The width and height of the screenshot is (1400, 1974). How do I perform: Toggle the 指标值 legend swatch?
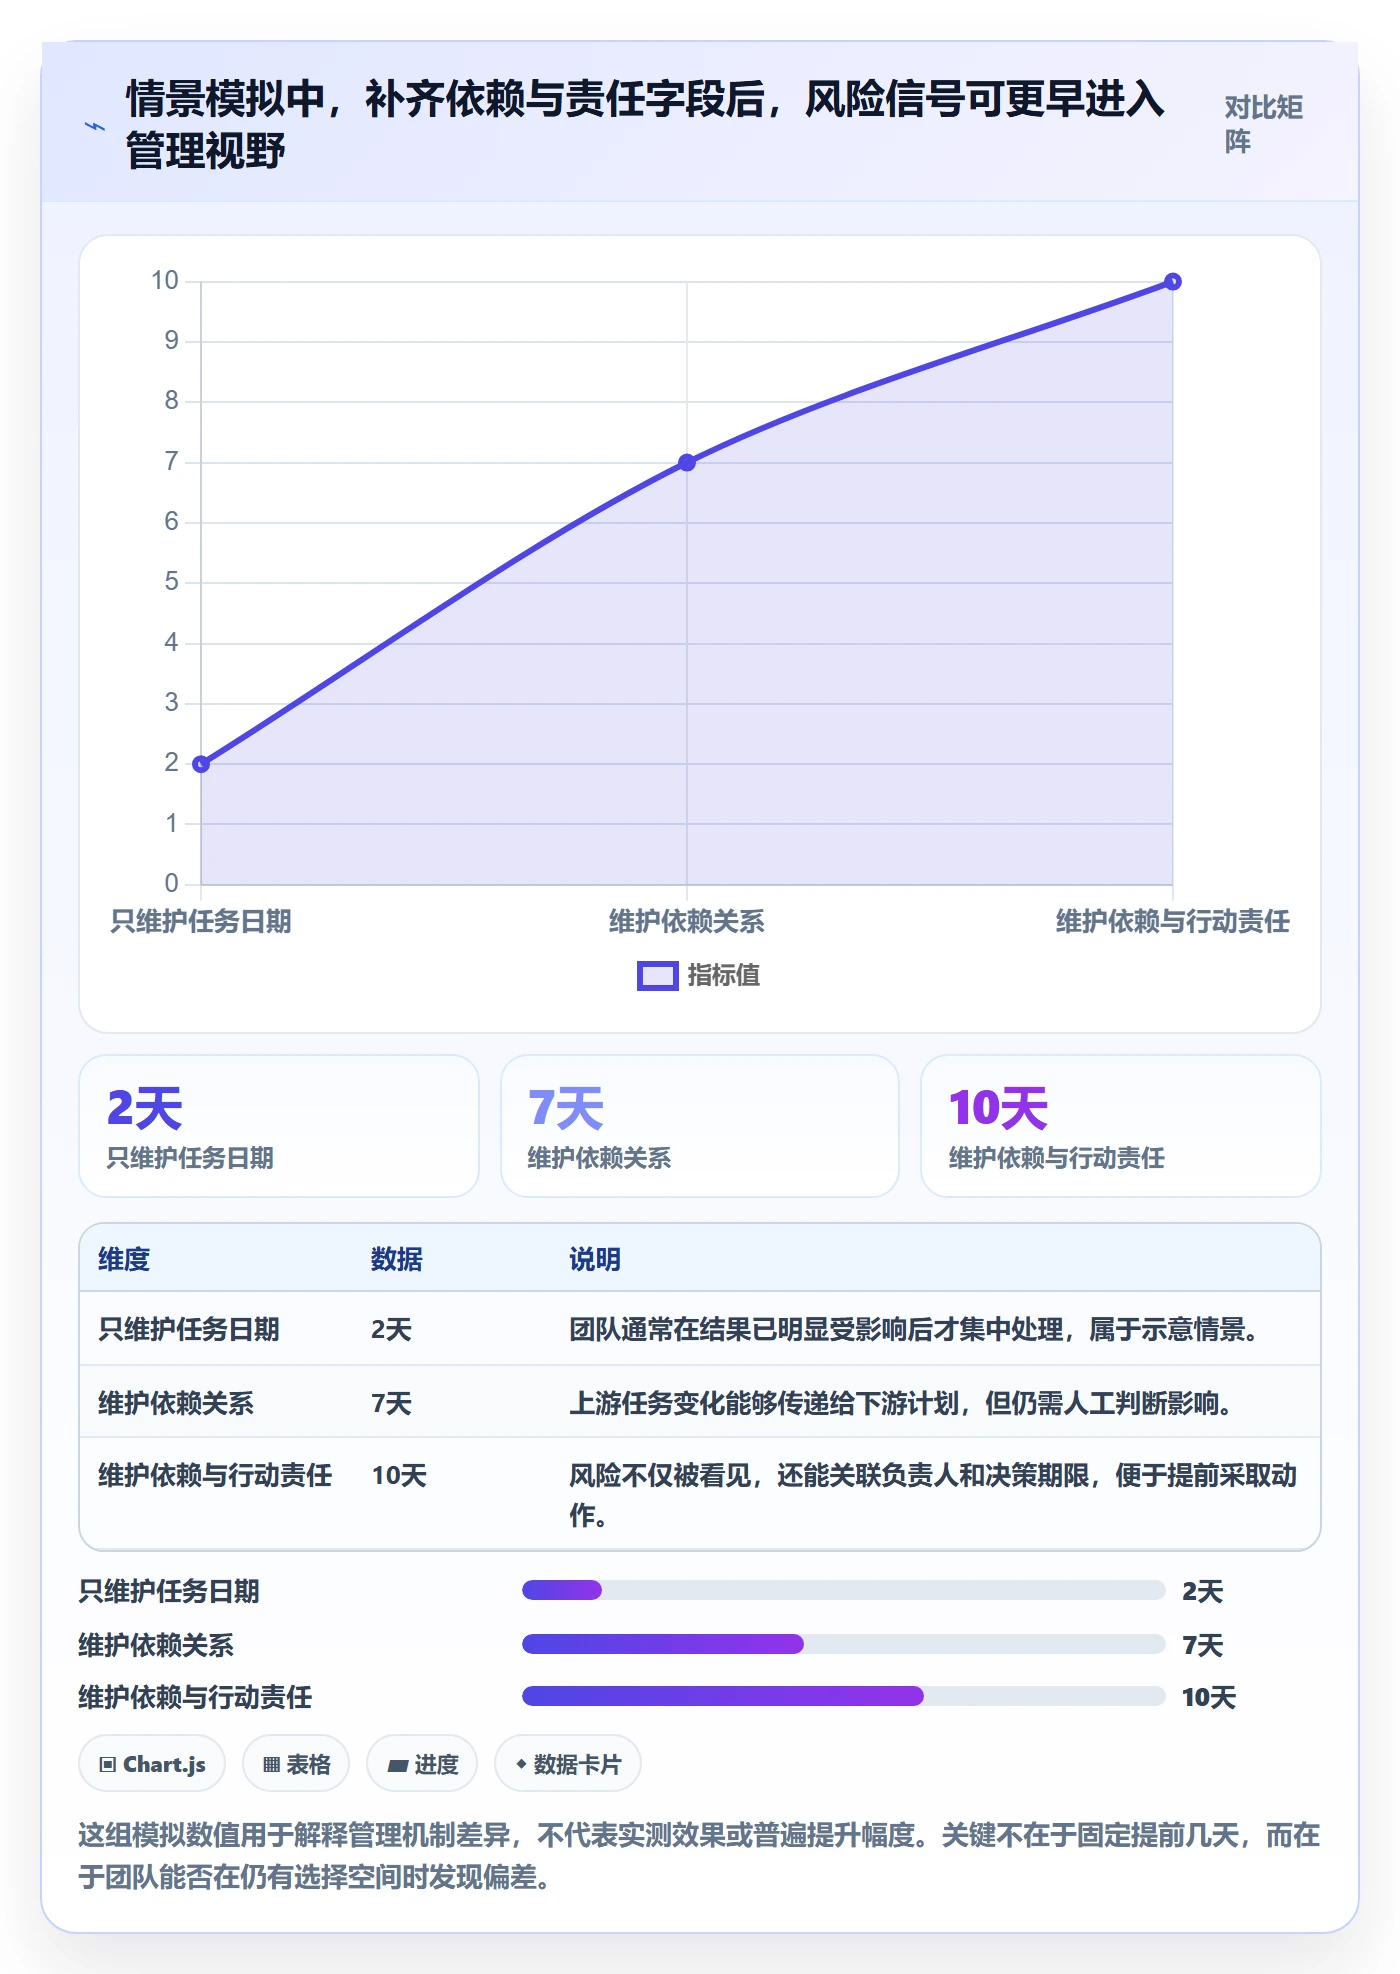(x=658, y=976)
